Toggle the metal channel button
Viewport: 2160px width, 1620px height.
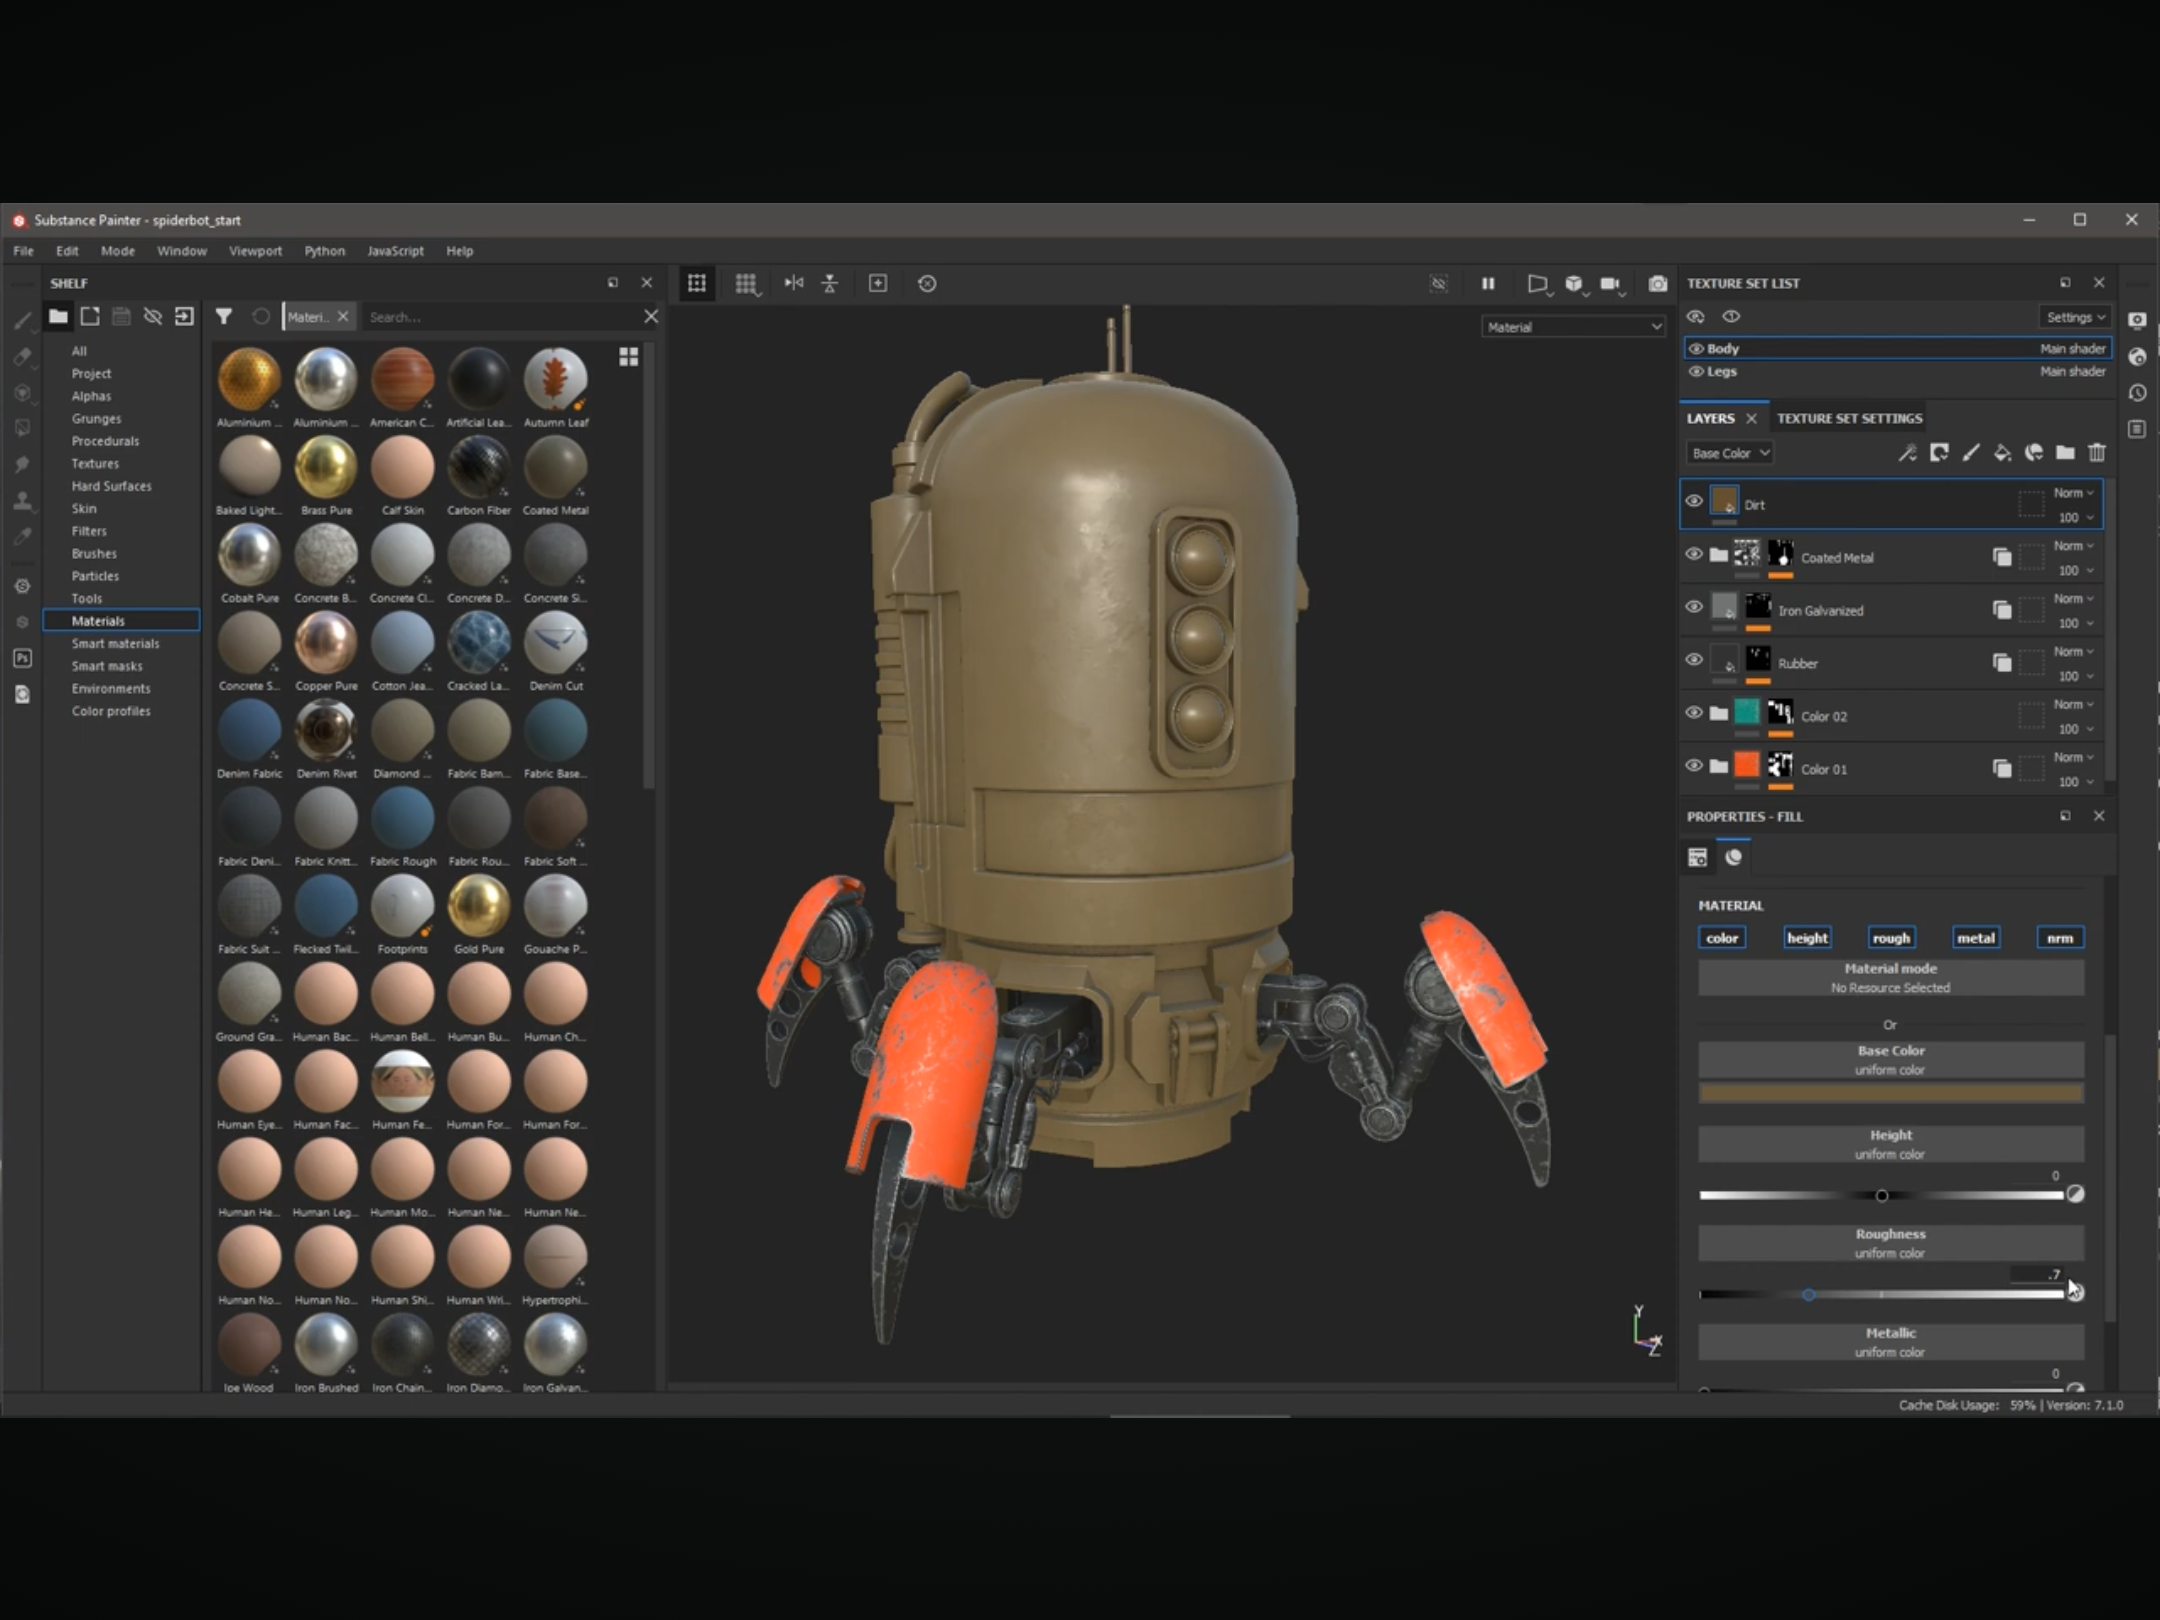tap(1975, 938)
